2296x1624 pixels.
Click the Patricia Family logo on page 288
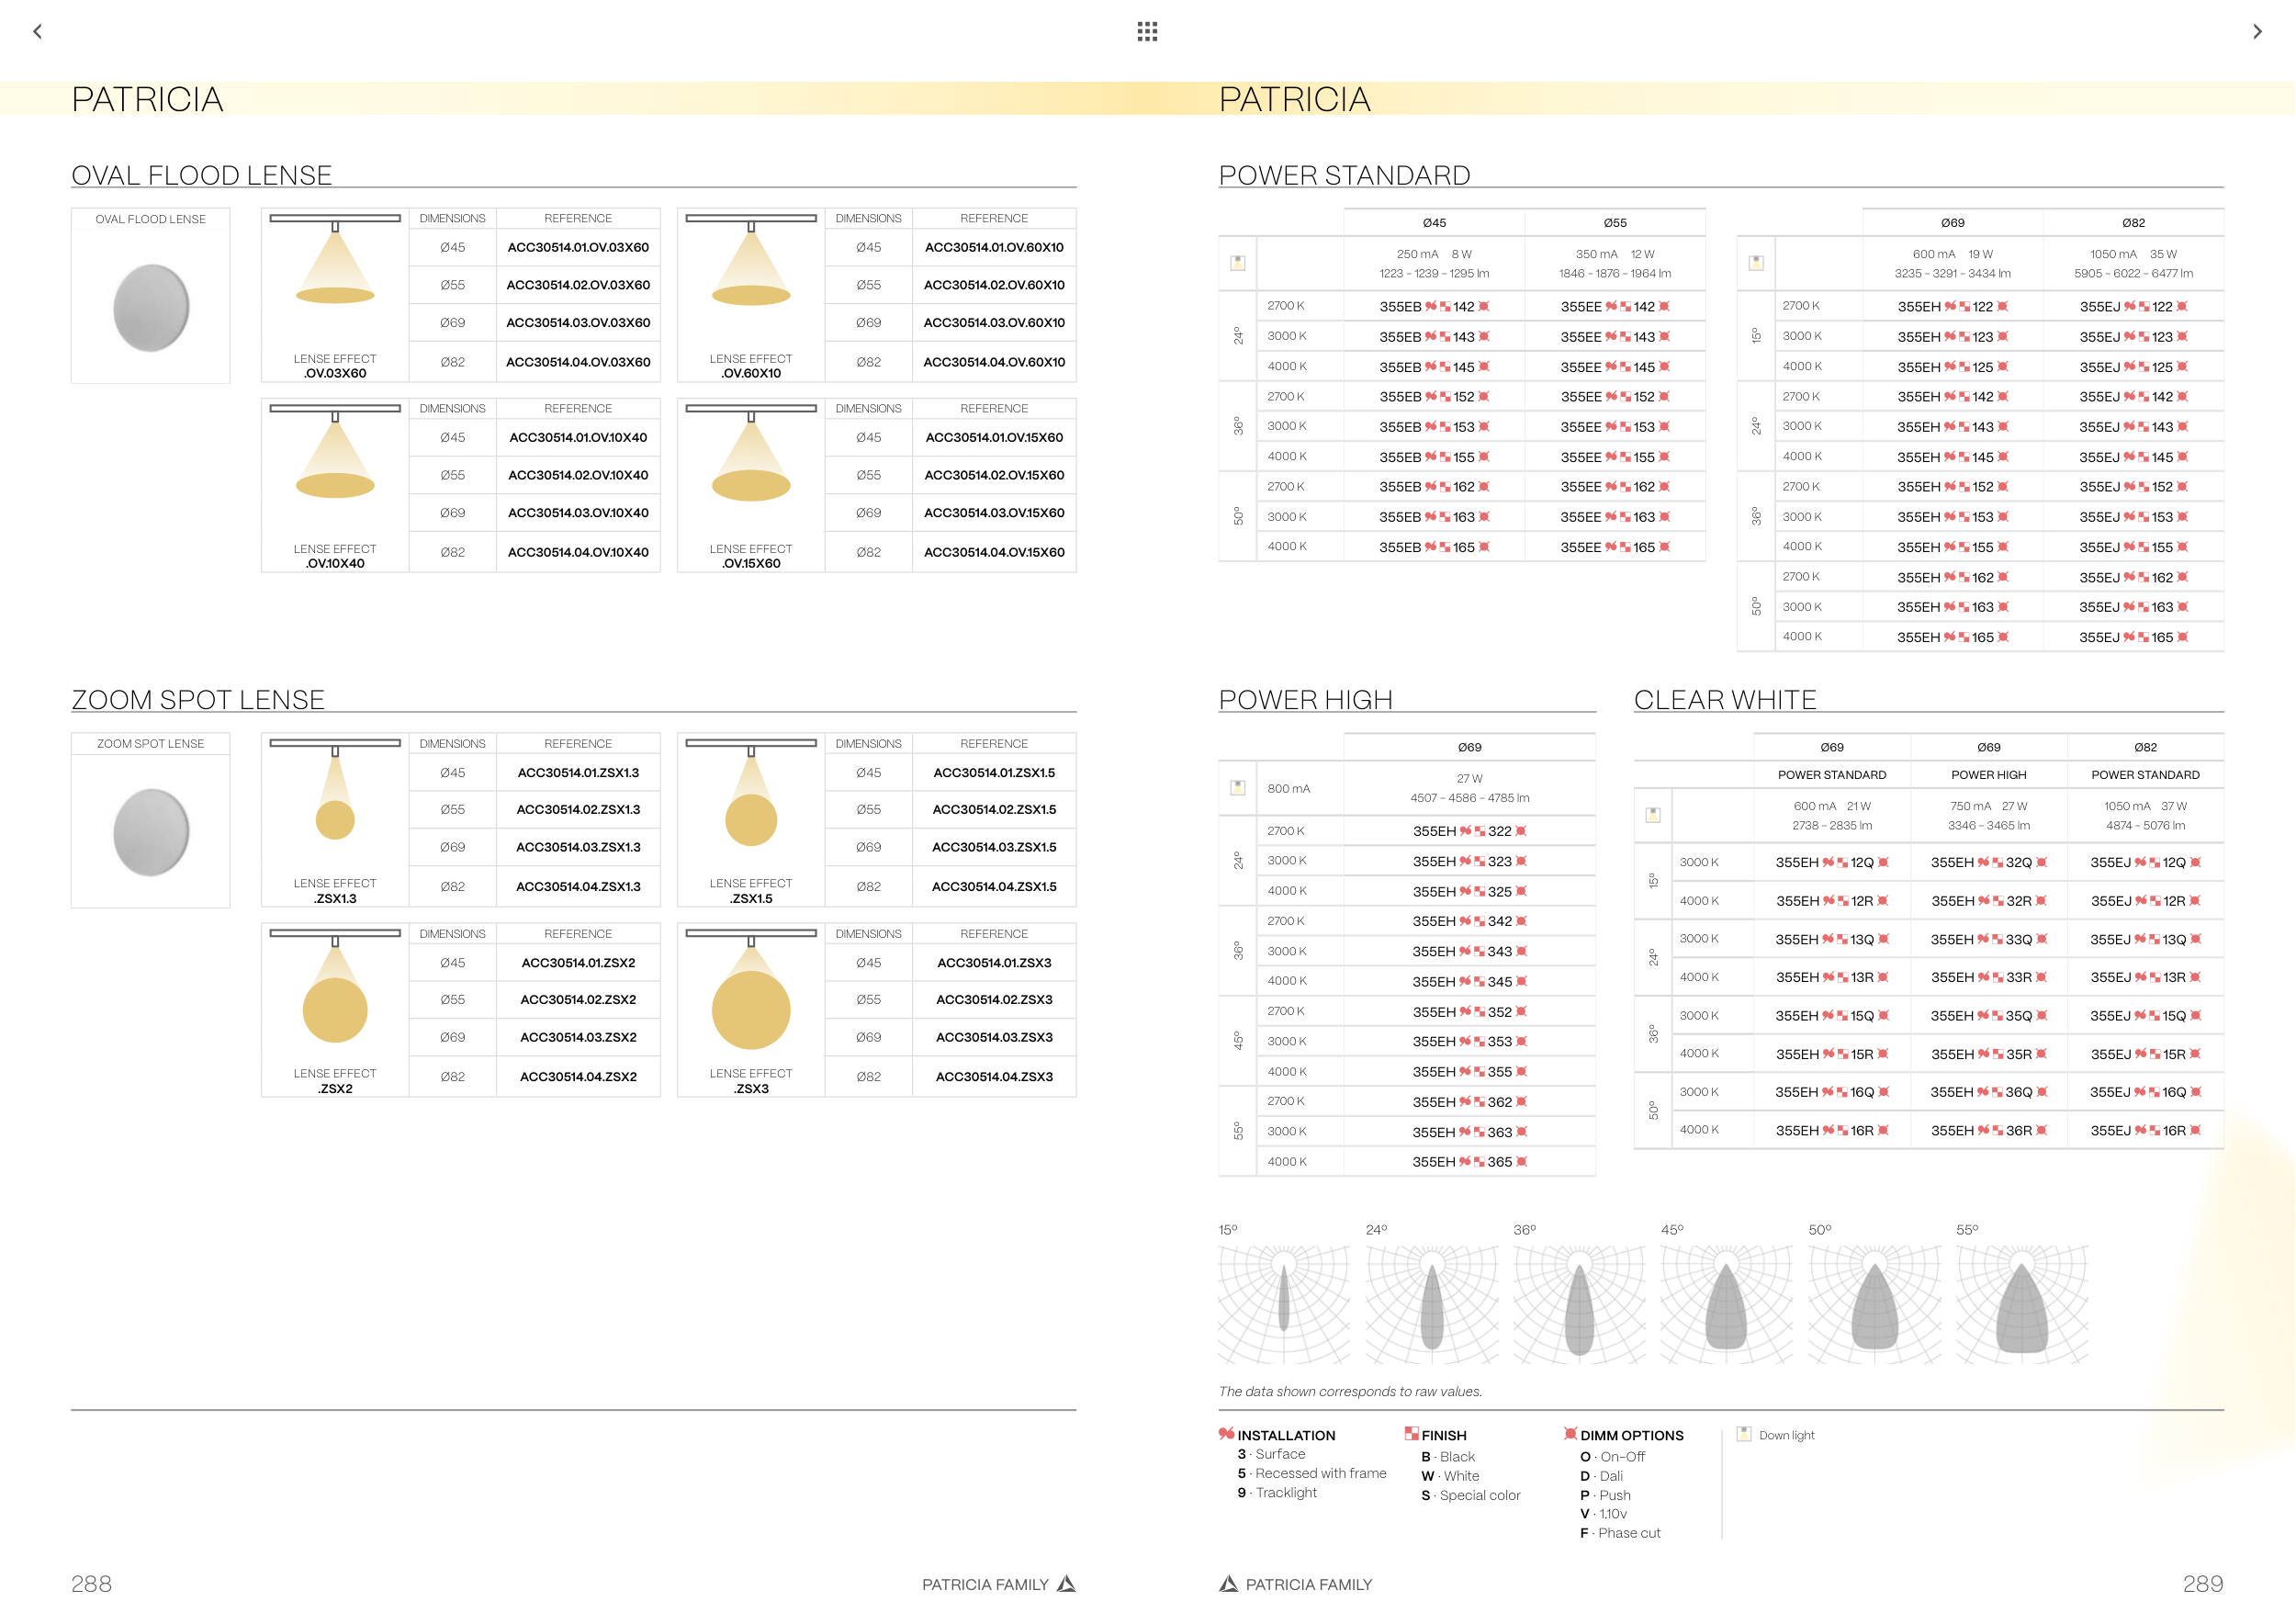(1066, 1584)
